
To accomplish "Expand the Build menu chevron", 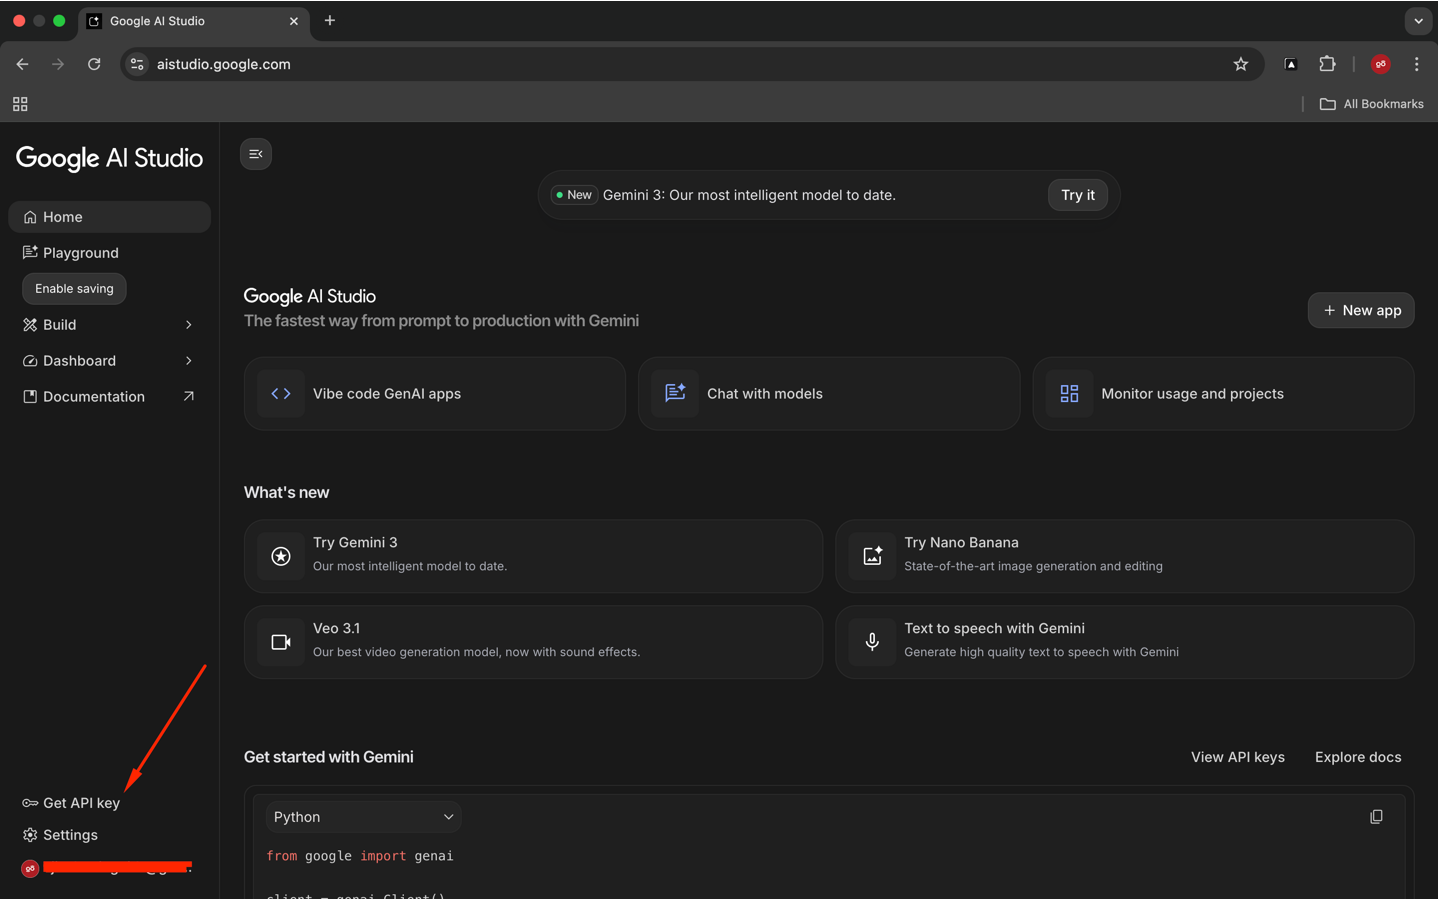I will pos(188,325).
